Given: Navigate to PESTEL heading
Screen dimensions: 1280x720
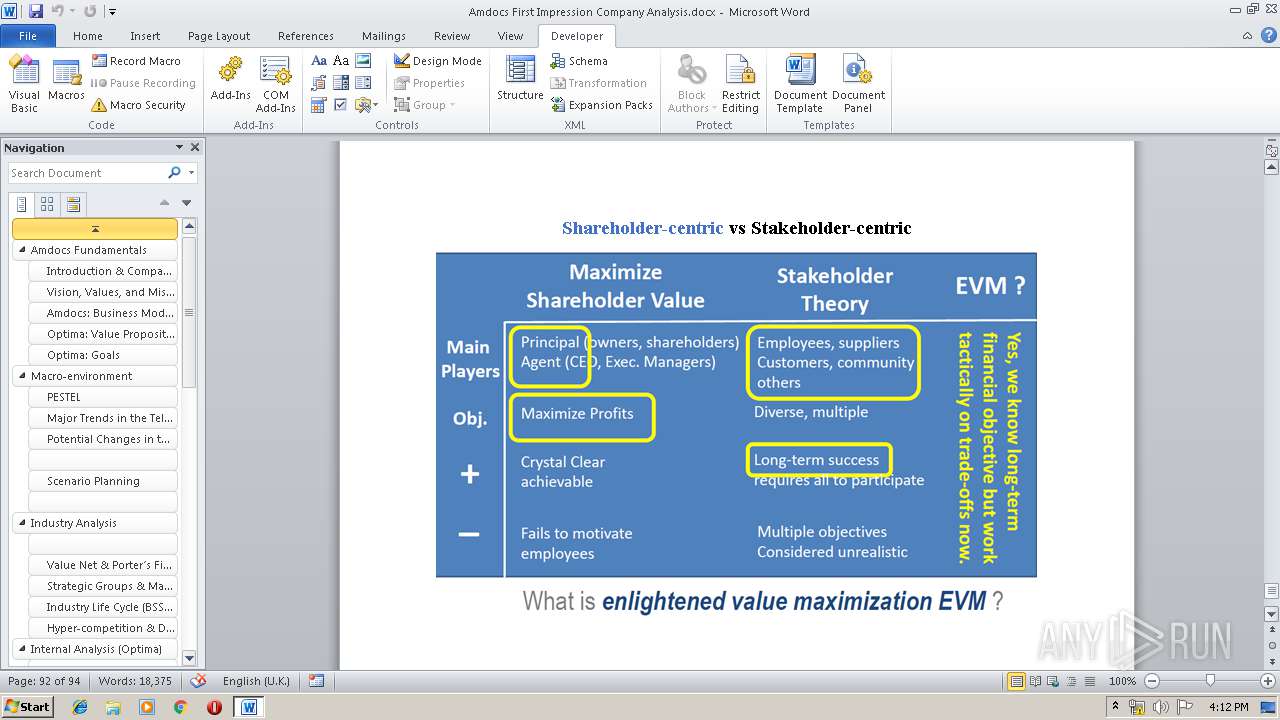Looking at the screenshot, I should [103, 397].
